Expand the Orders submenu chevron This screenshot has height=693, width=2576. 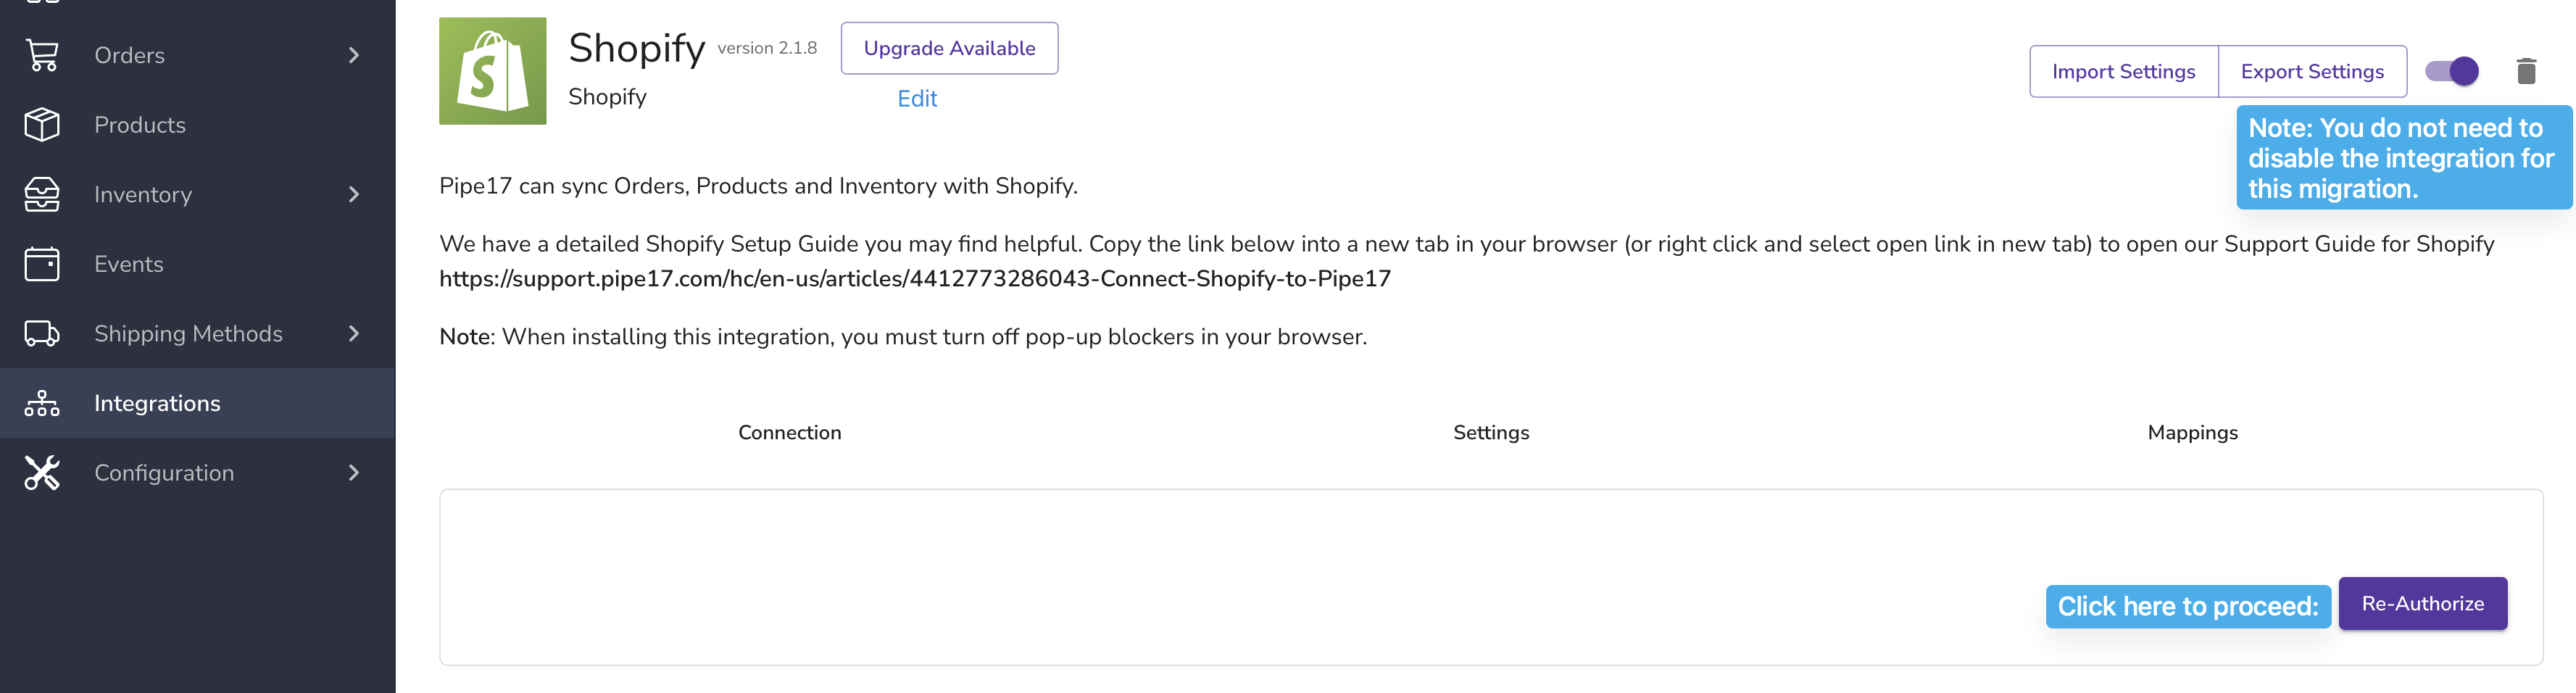pyautogui.click(x=354, y=55)
